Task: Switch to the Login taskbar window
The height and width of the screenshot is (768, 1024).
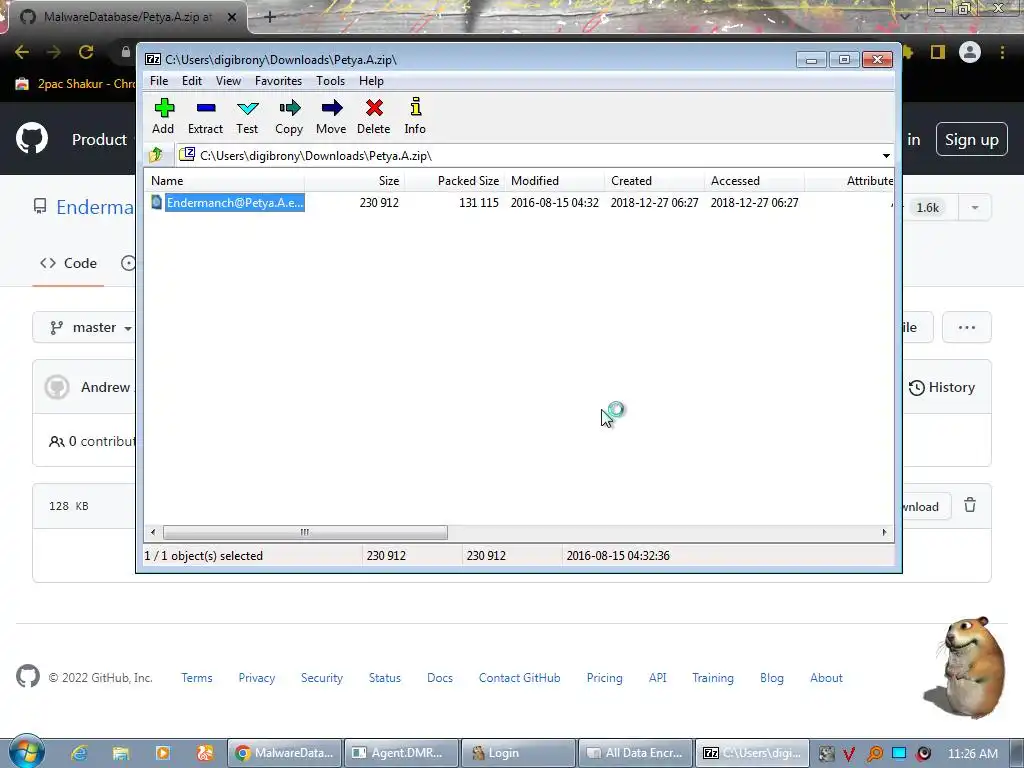Action: (x=518, y=753)
